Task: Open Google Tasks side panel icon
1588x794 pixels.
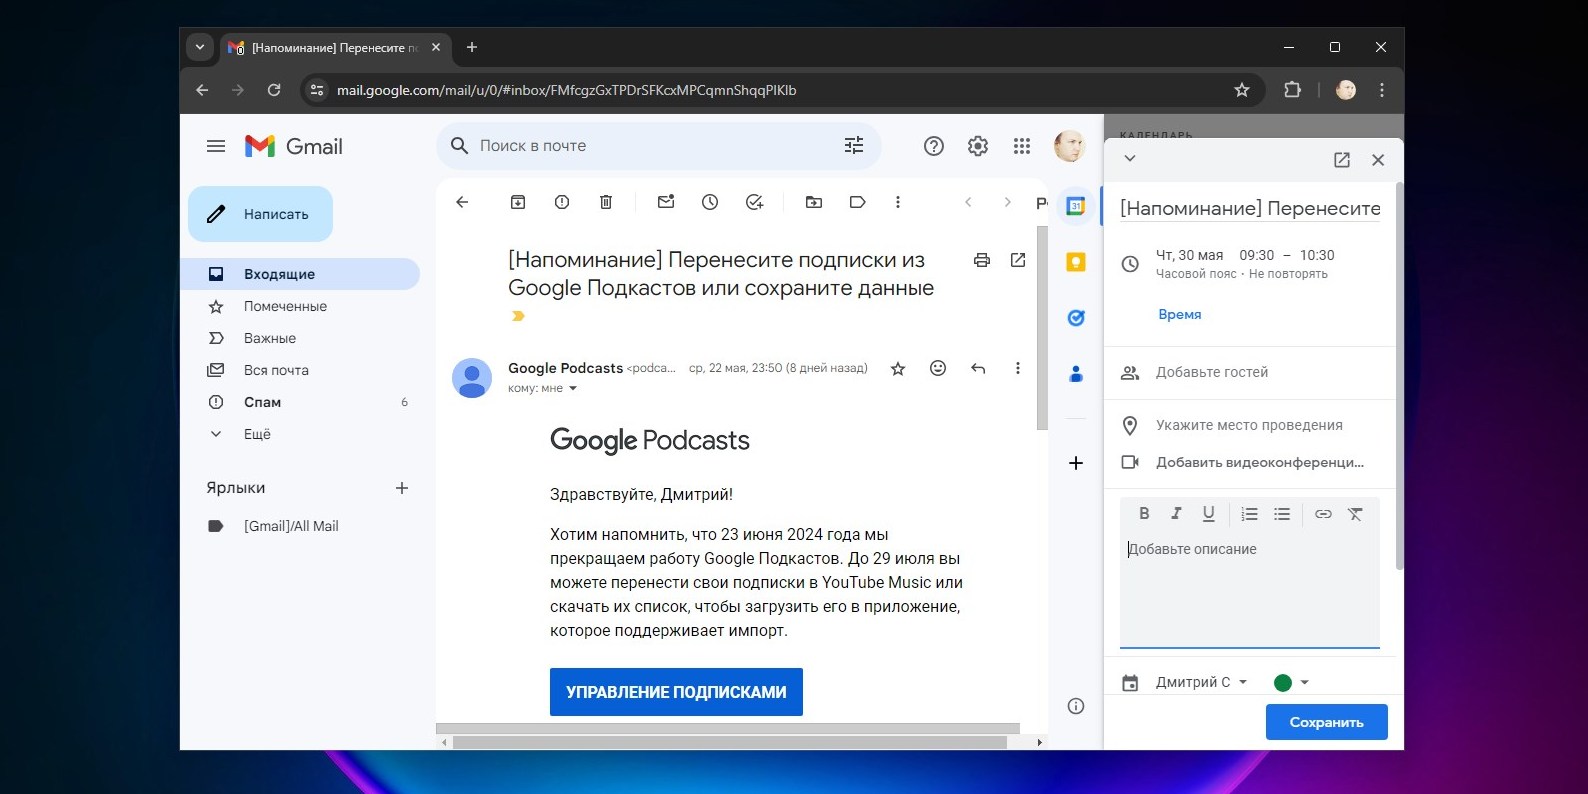Action: point(1076,318)
